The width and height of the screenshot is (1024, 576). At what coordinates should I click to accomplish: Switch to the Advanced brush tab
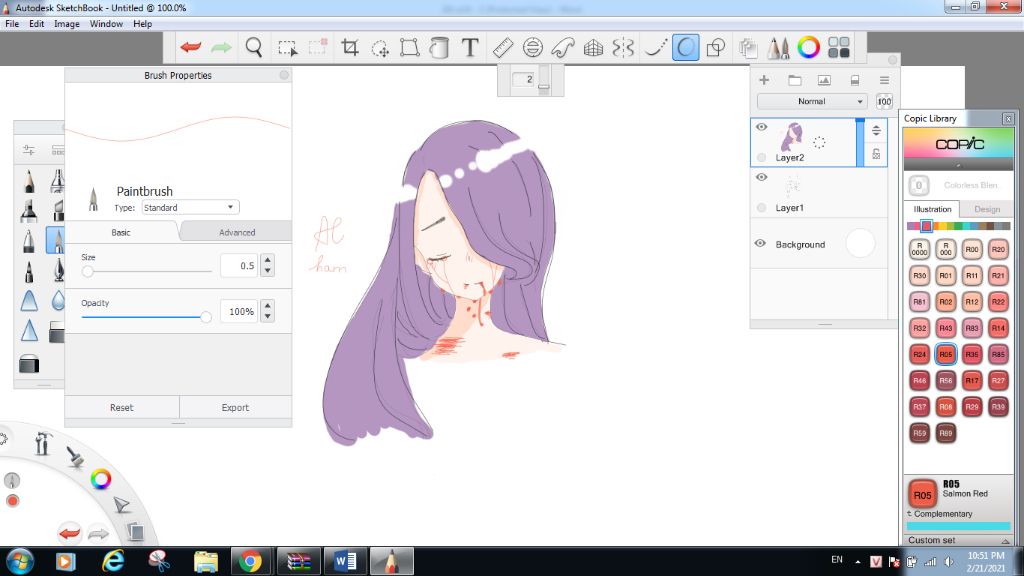click(236, 232)
